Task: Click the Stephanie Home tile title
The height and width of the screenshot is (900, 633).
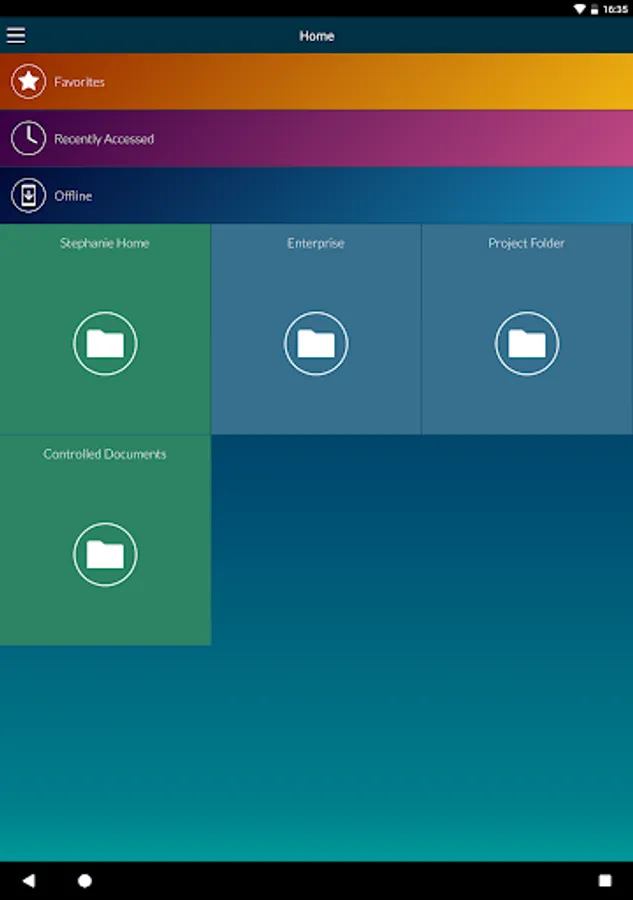Action: pos(104,243)
